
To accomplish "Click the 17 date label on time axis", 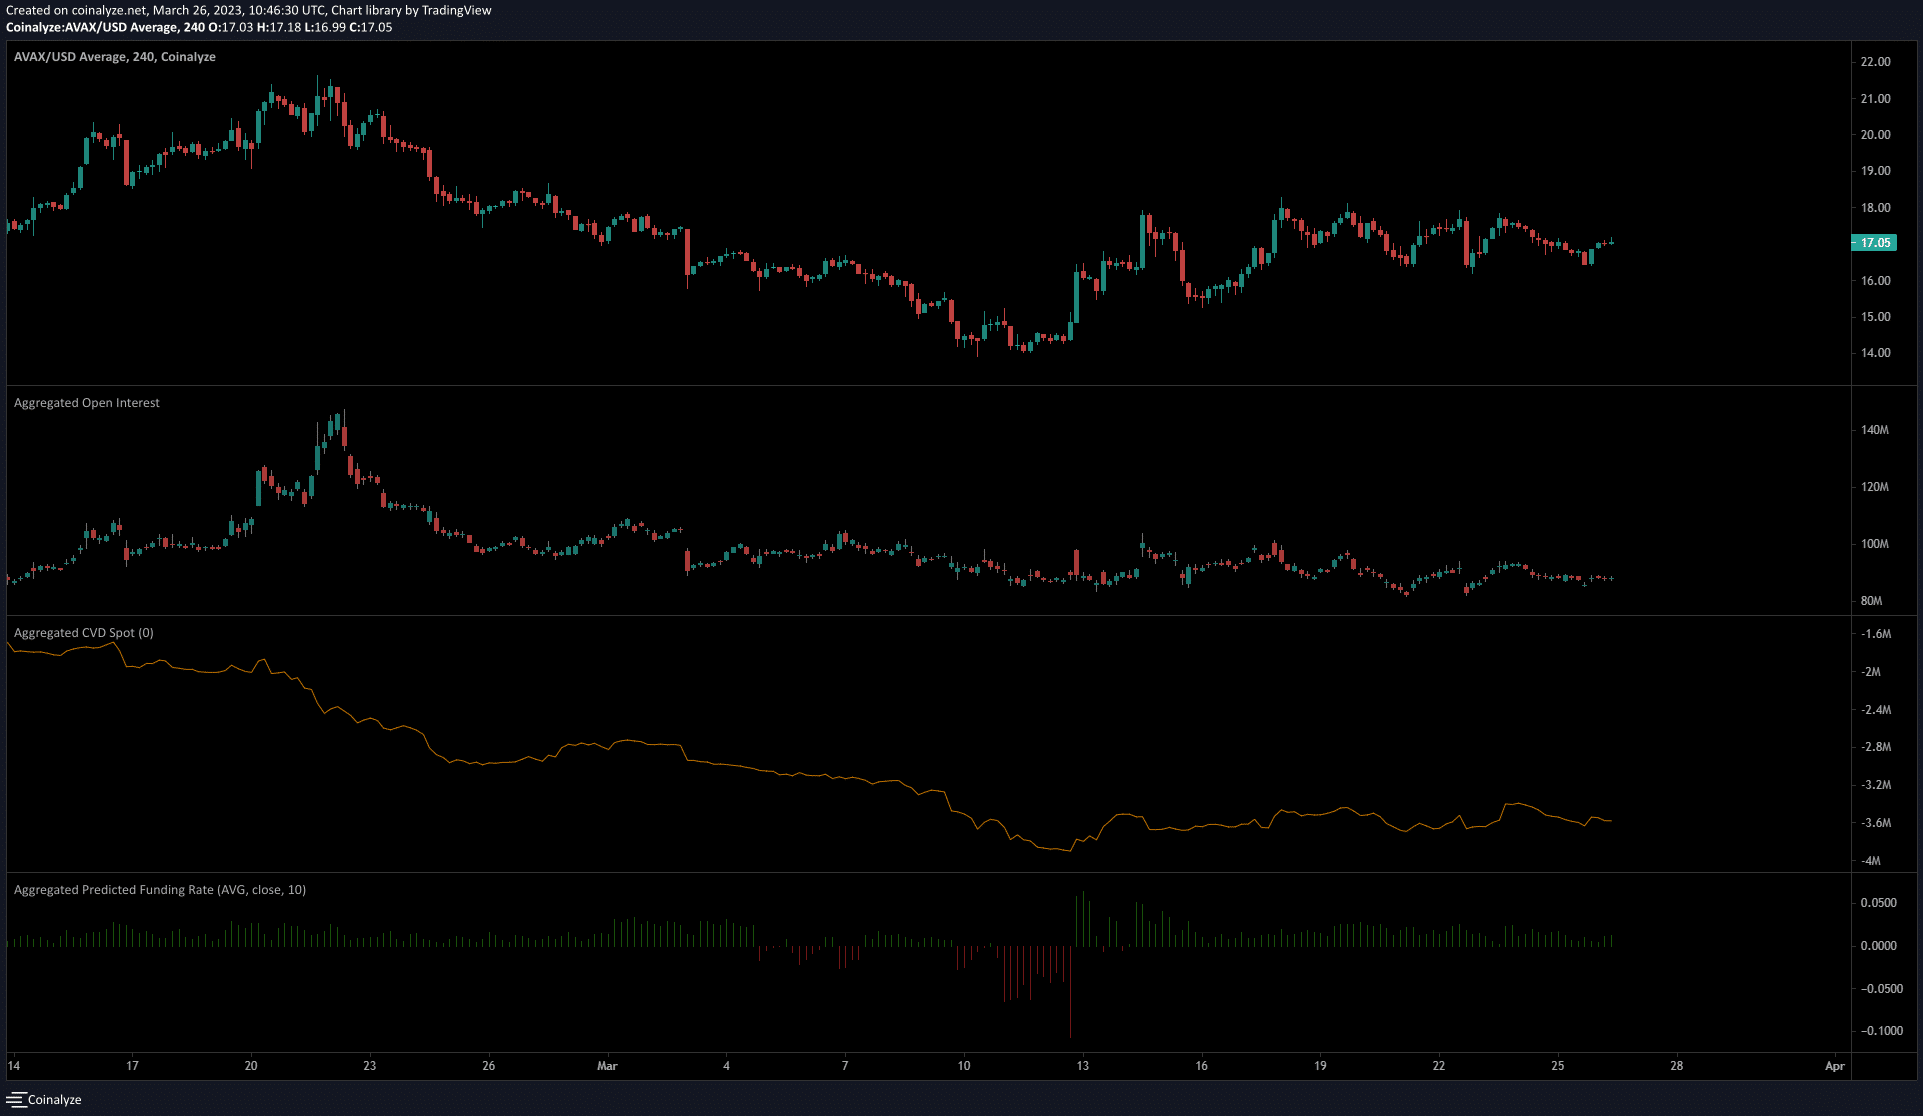I will [x=132, y=1066].
